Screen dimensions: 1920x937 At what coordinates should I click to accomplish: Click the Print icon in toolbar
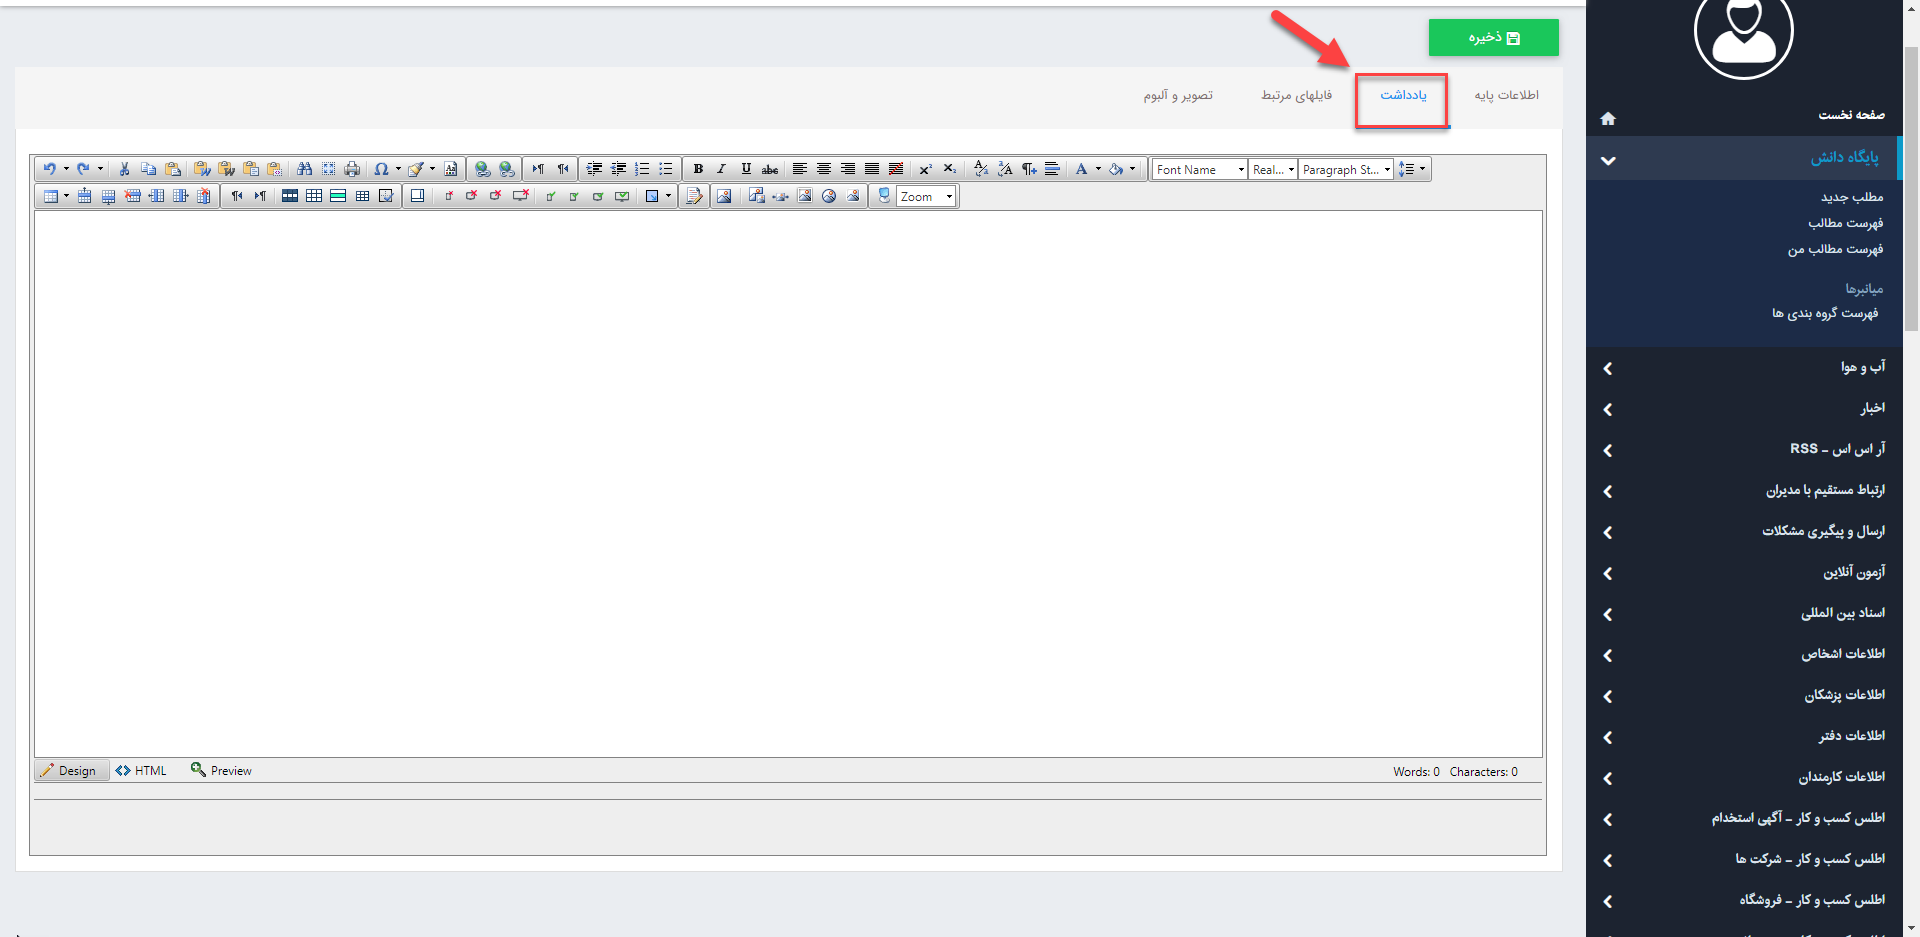[x=352, y=169]
